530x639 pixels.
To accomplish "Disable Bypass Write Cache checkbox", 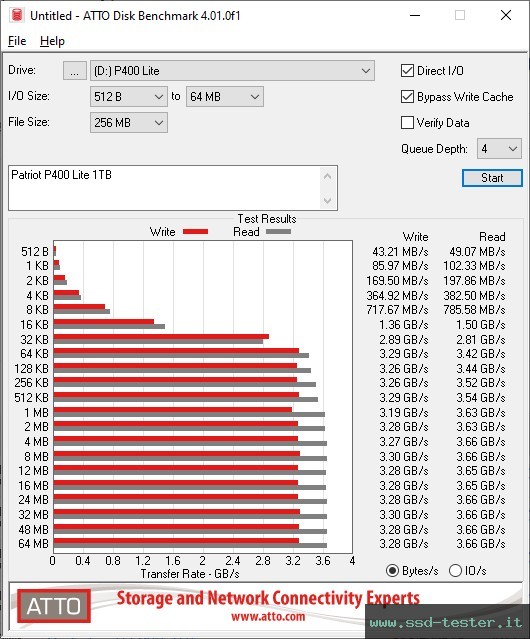I will click(407, 97).
